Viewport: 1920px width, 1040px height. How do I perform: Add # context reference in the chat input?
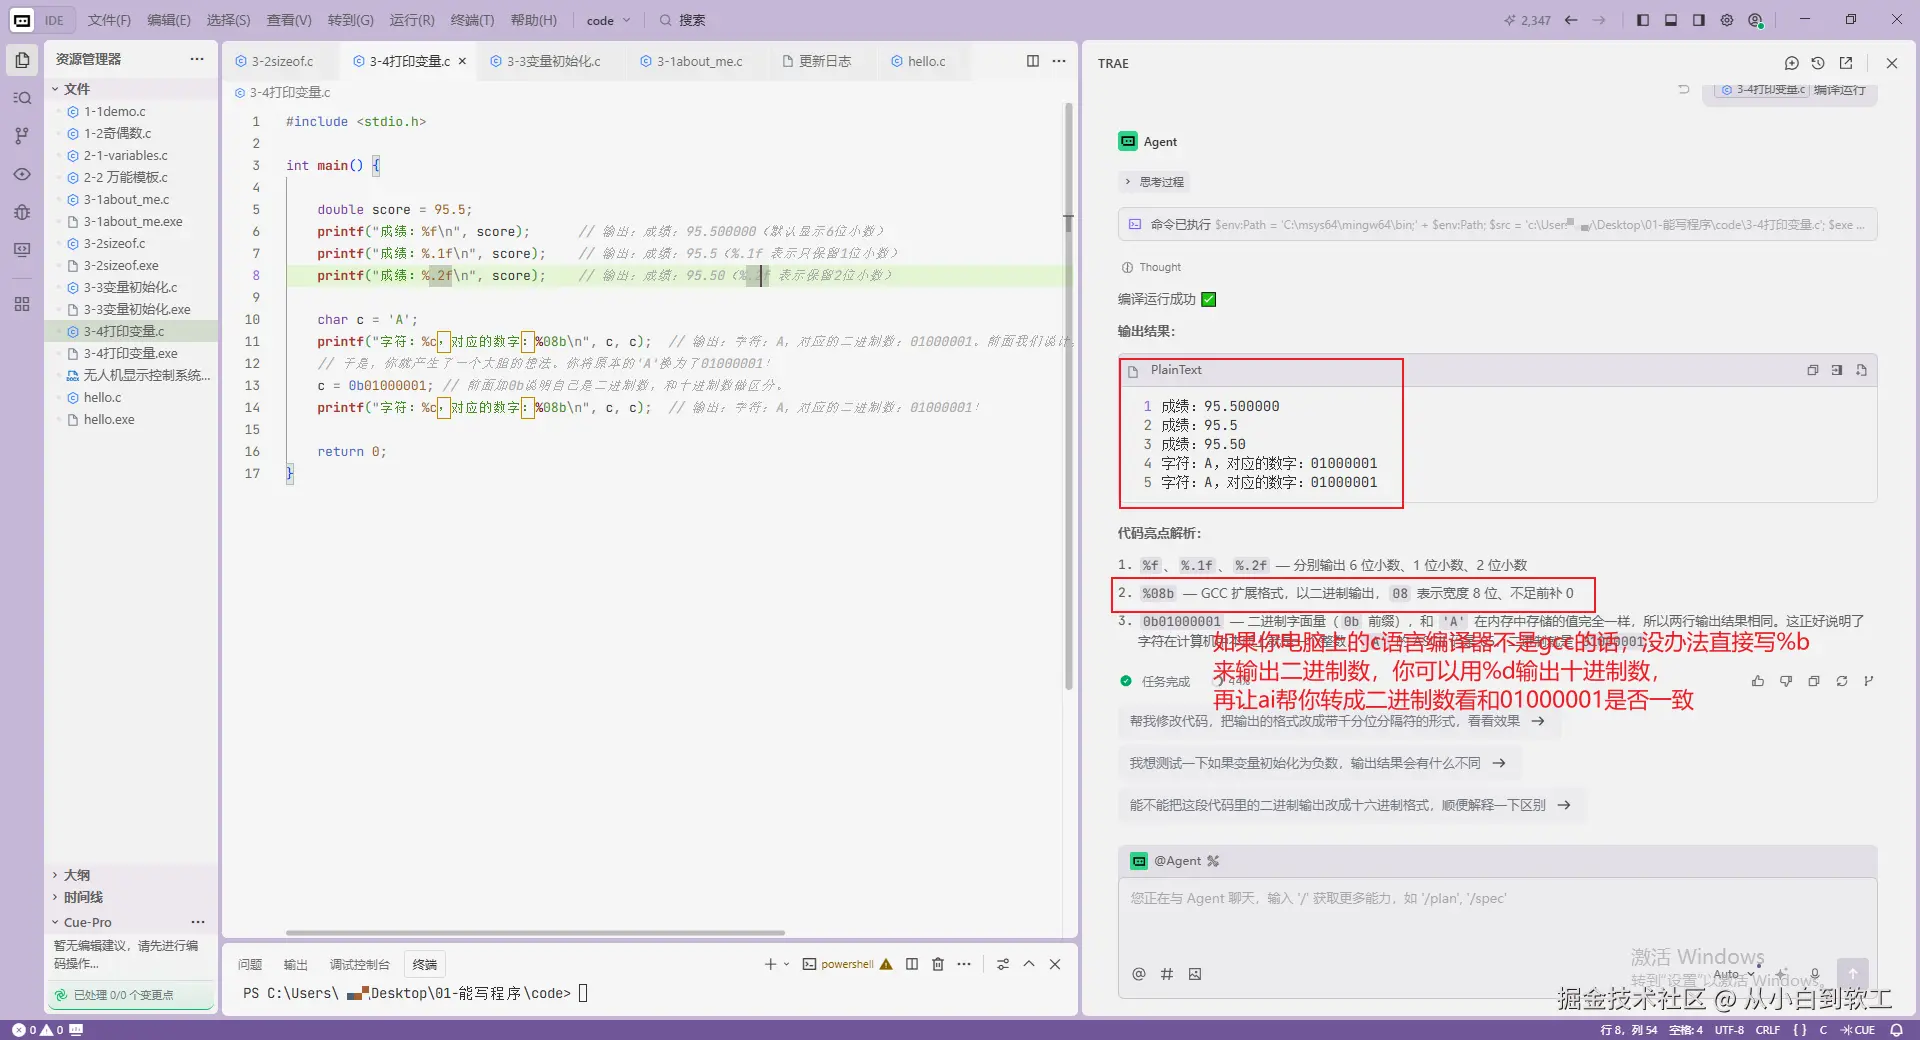[x=1167, y=974]
